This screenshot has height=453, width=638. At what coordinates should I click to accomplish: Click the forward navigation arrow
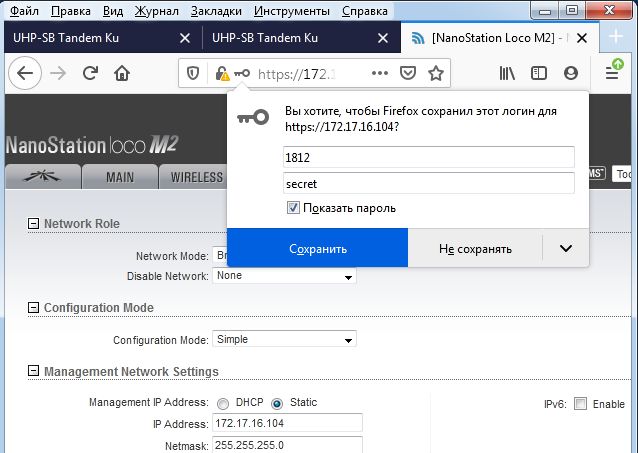pos(58,74)
